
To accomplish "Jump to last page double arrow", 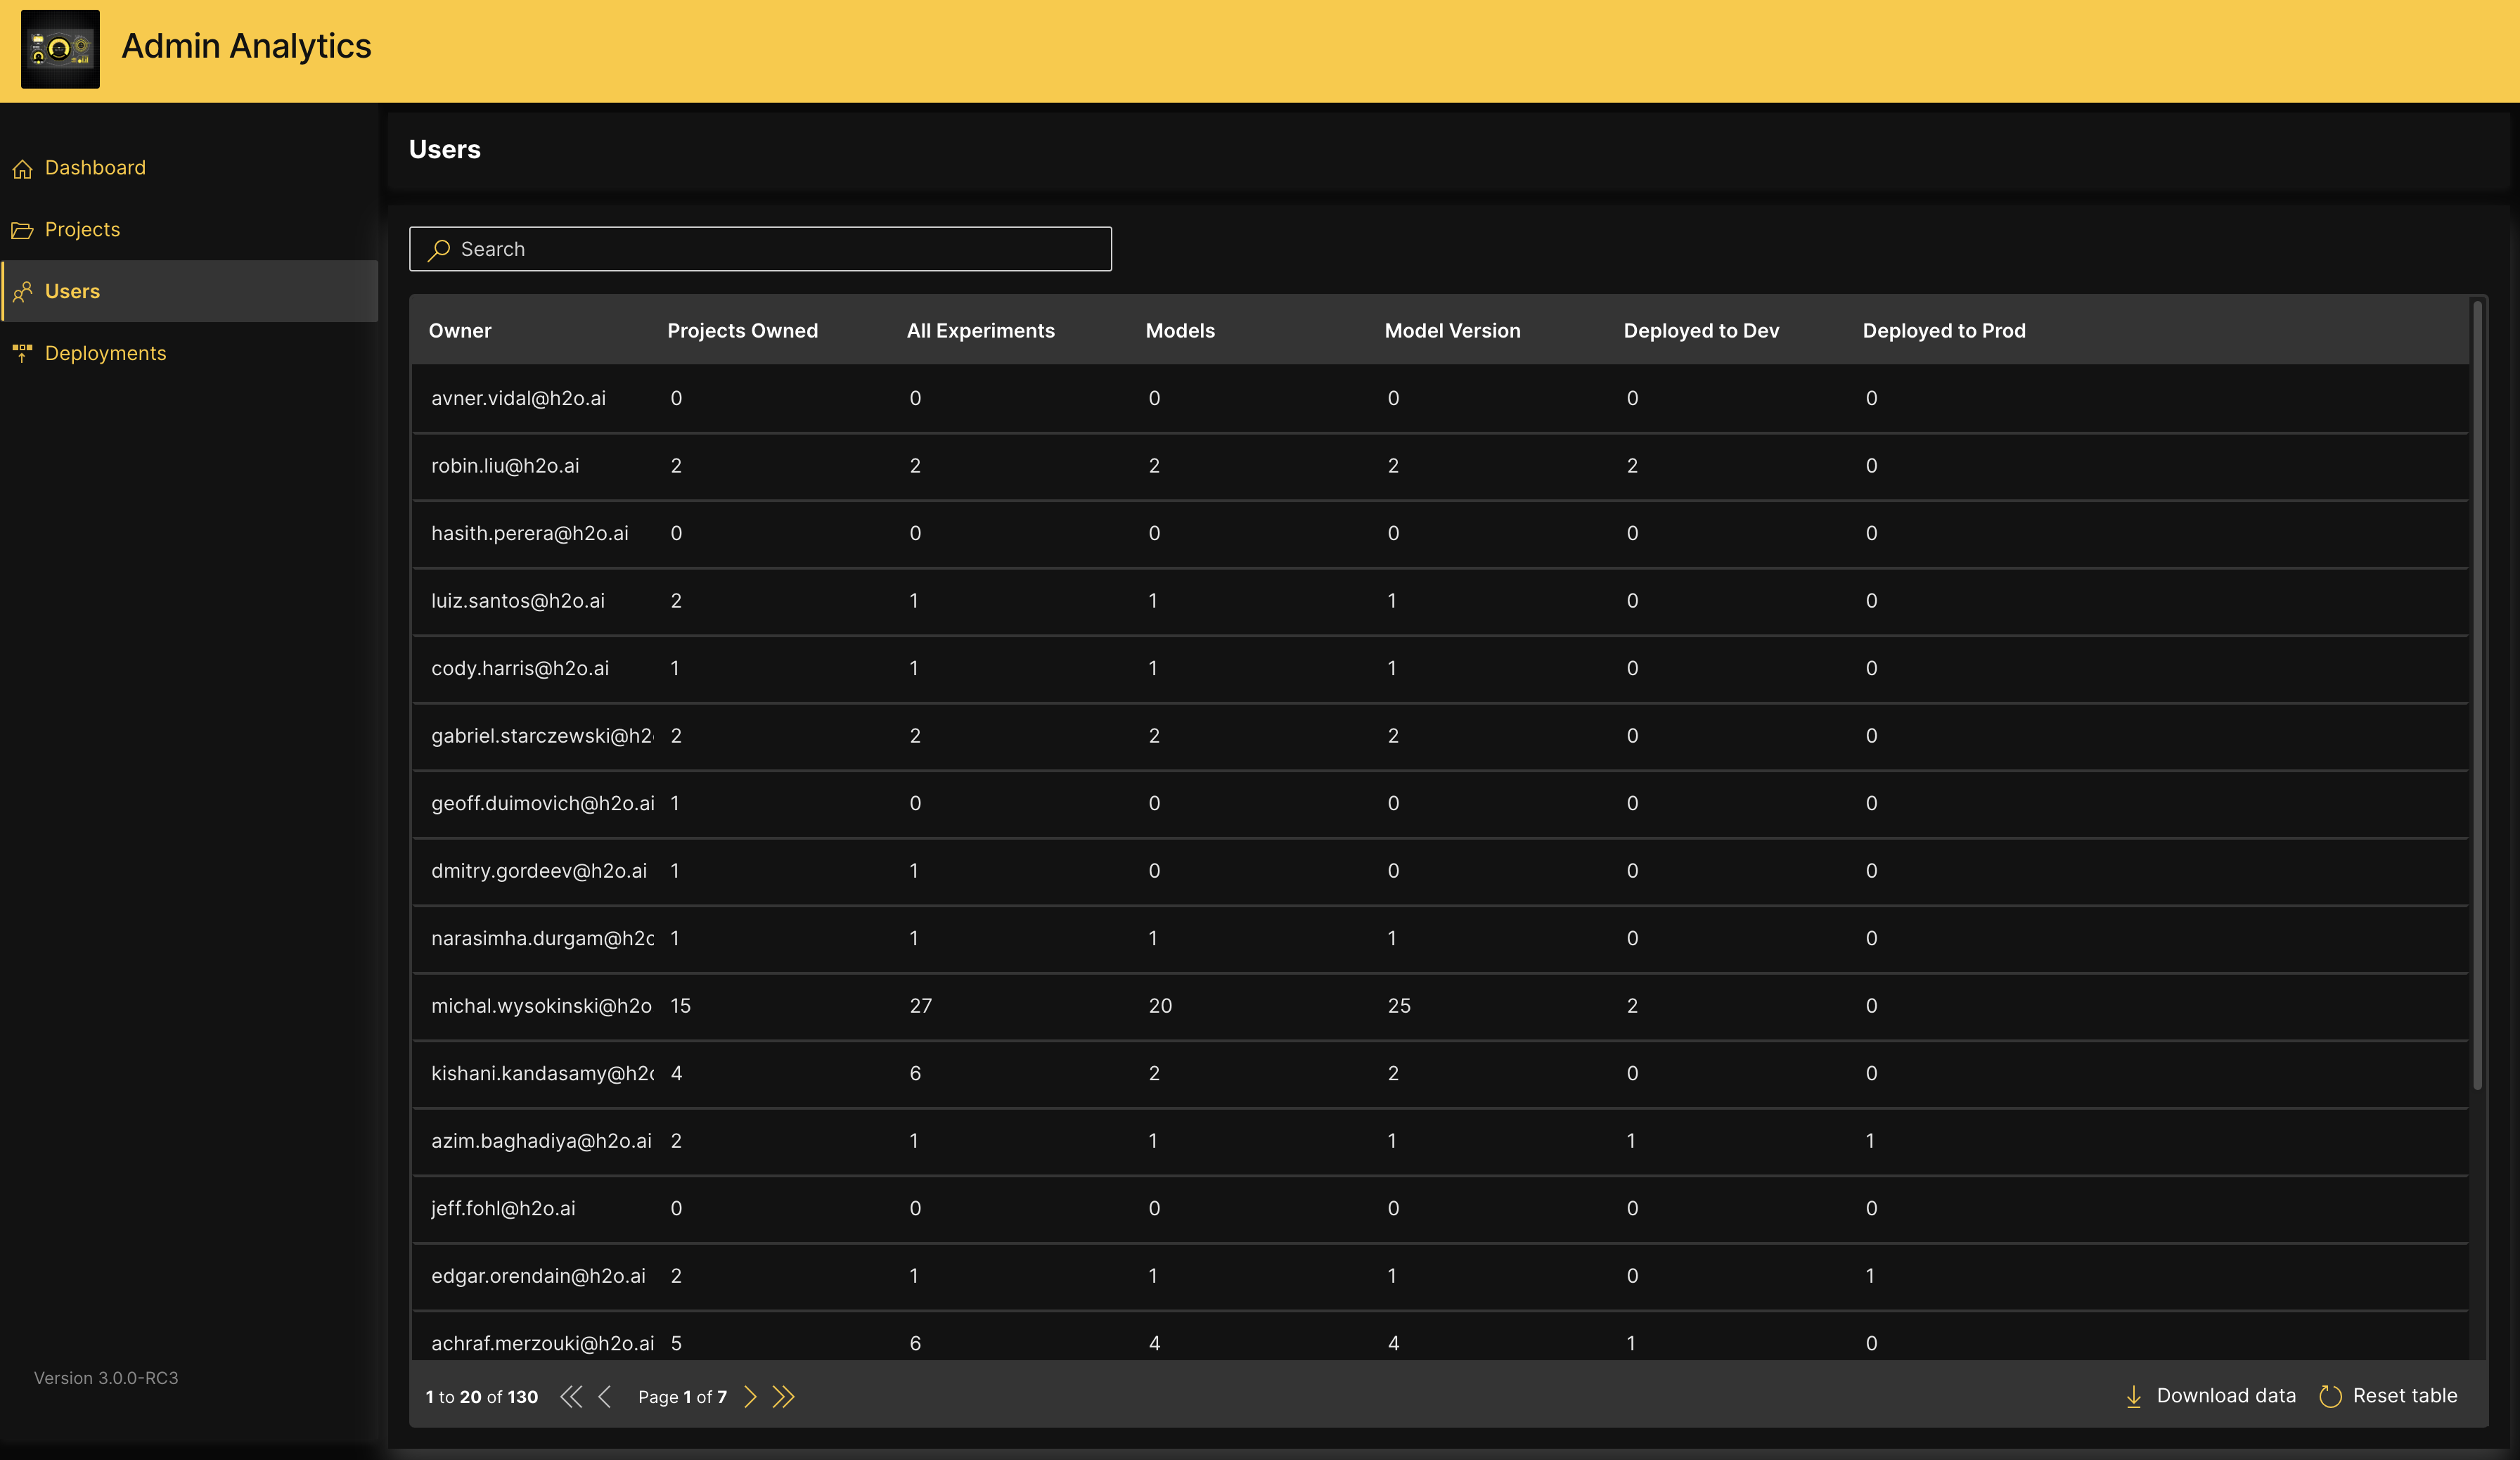I will coord(784,1397).
